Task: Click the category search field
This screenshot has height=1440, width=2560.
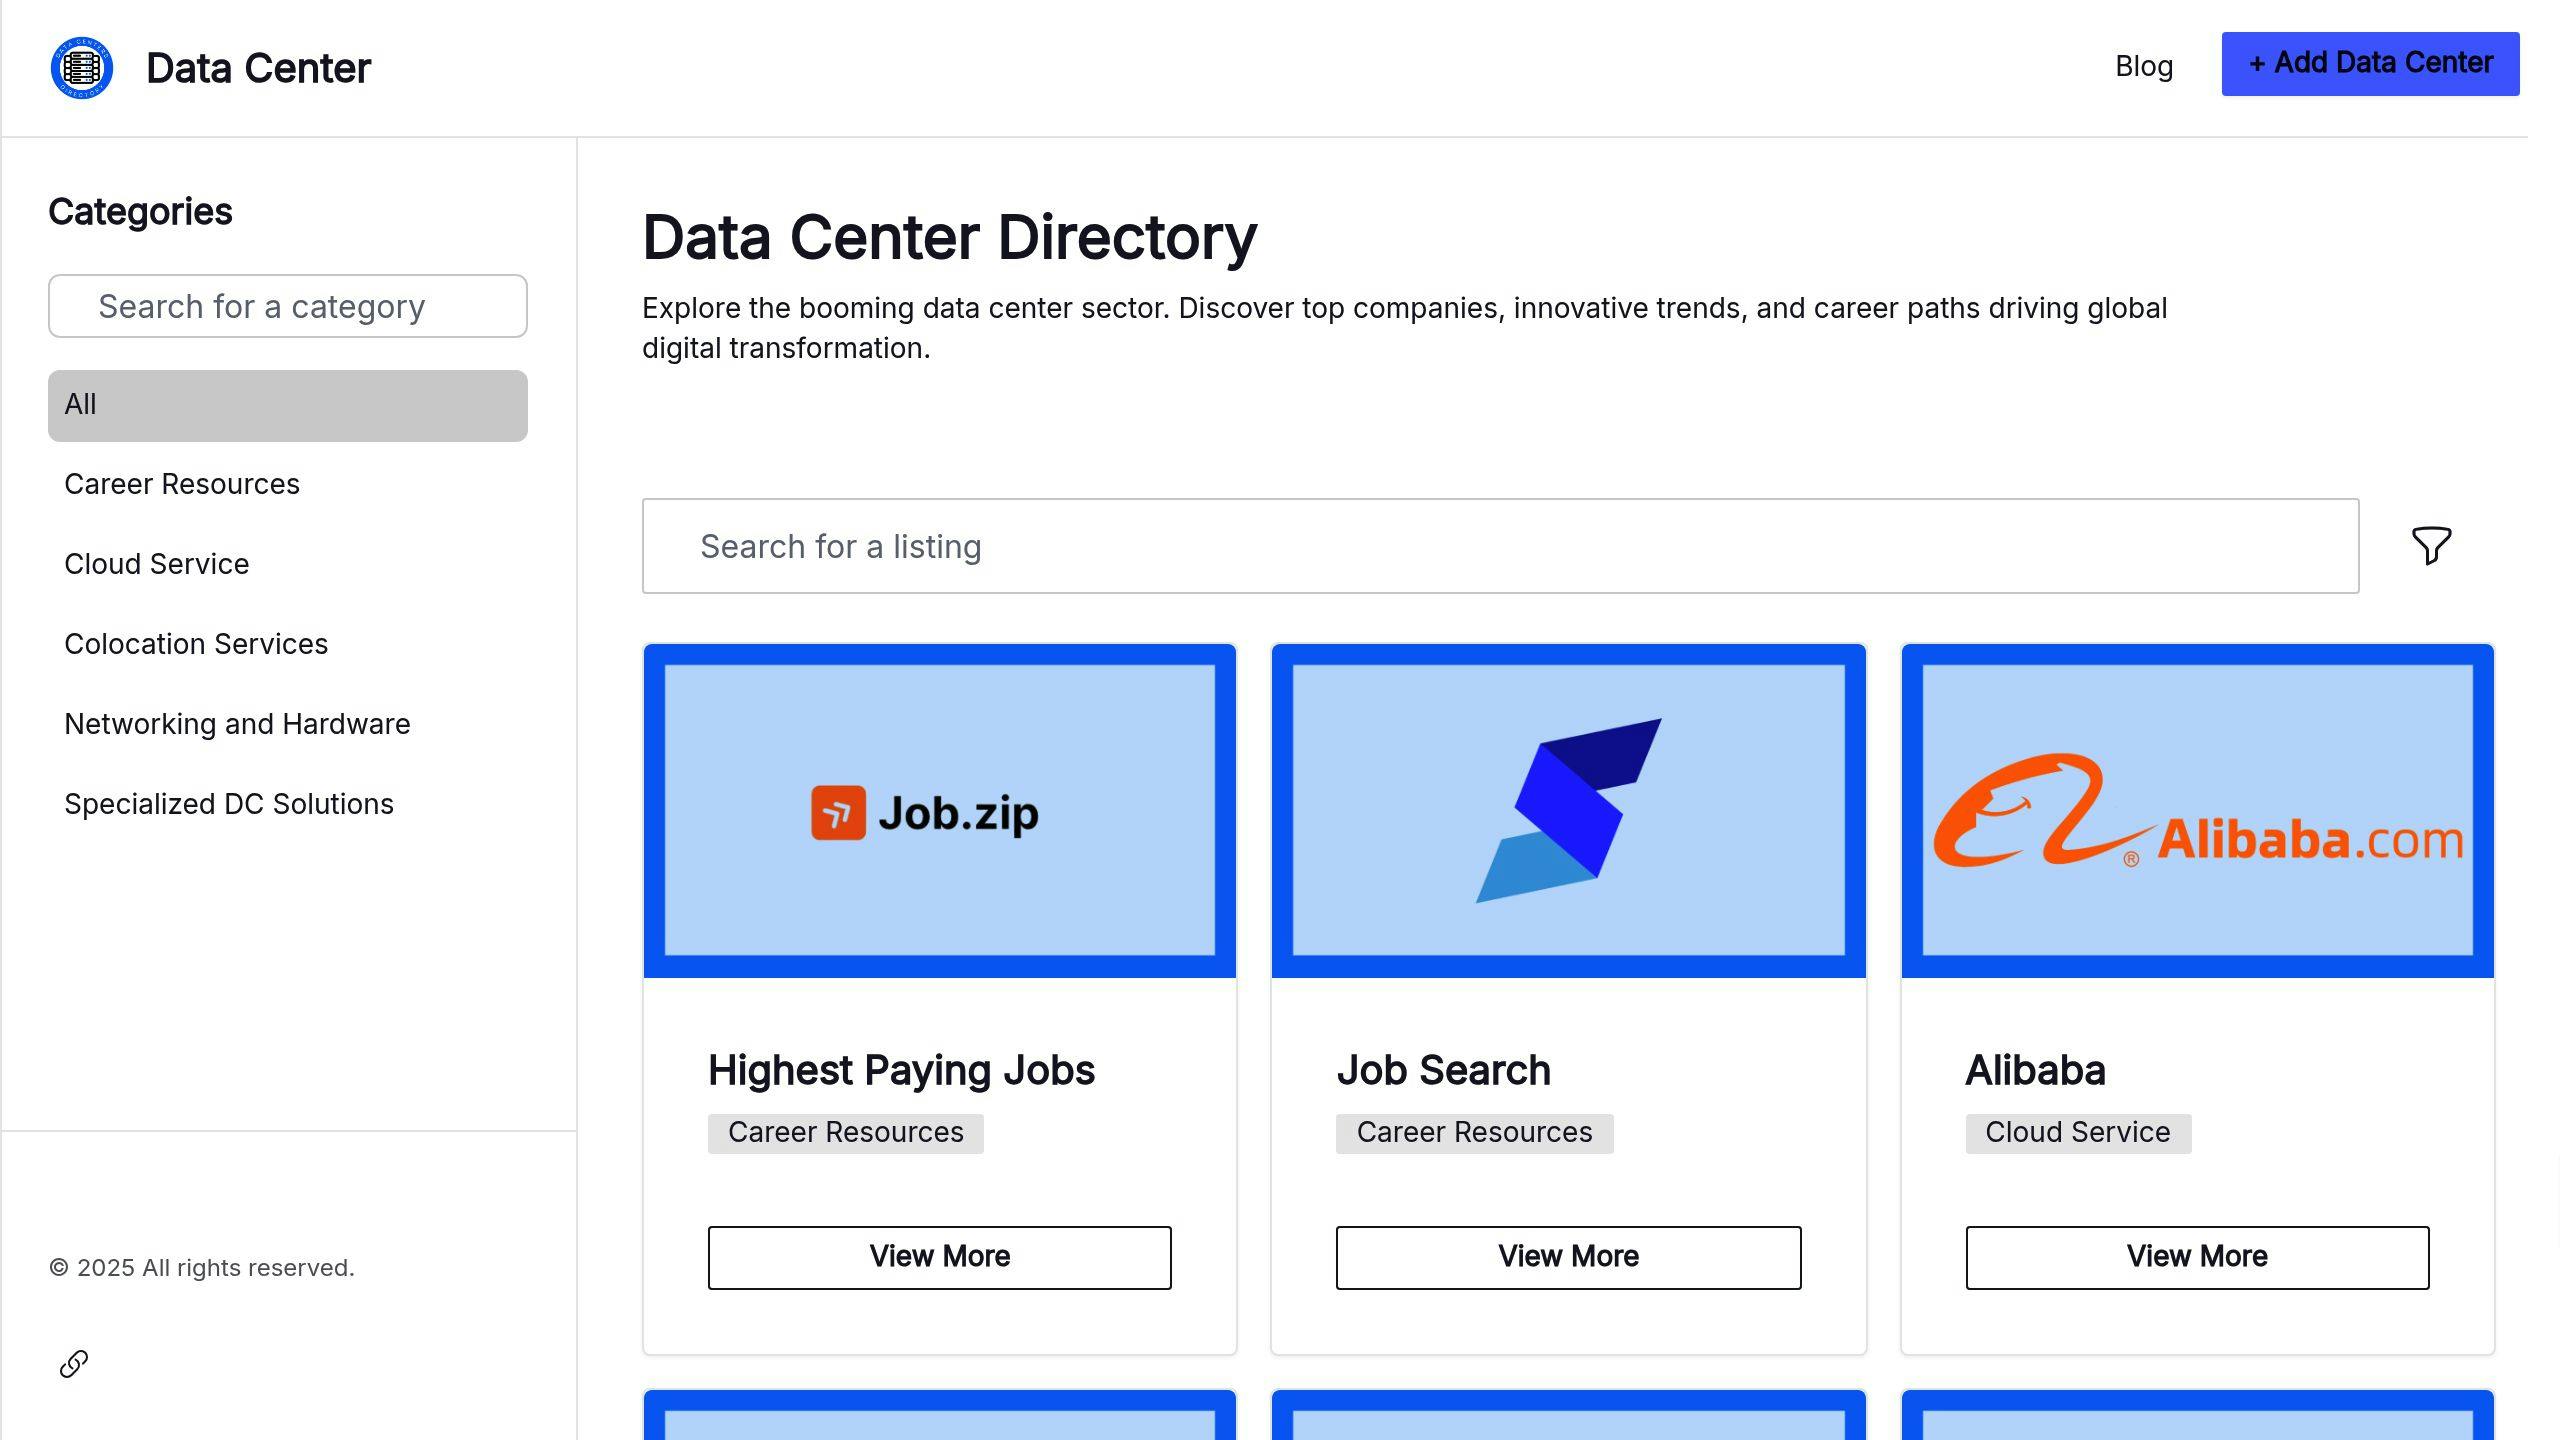Action: [288, 306]
